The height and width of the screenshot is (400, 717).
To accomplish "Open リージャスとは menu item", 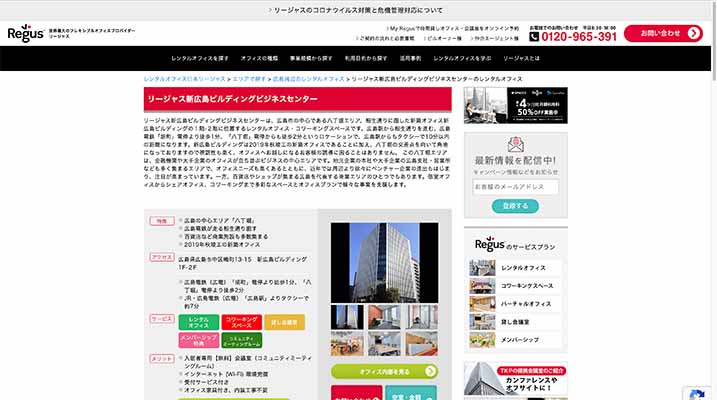I will coord(521,59).
